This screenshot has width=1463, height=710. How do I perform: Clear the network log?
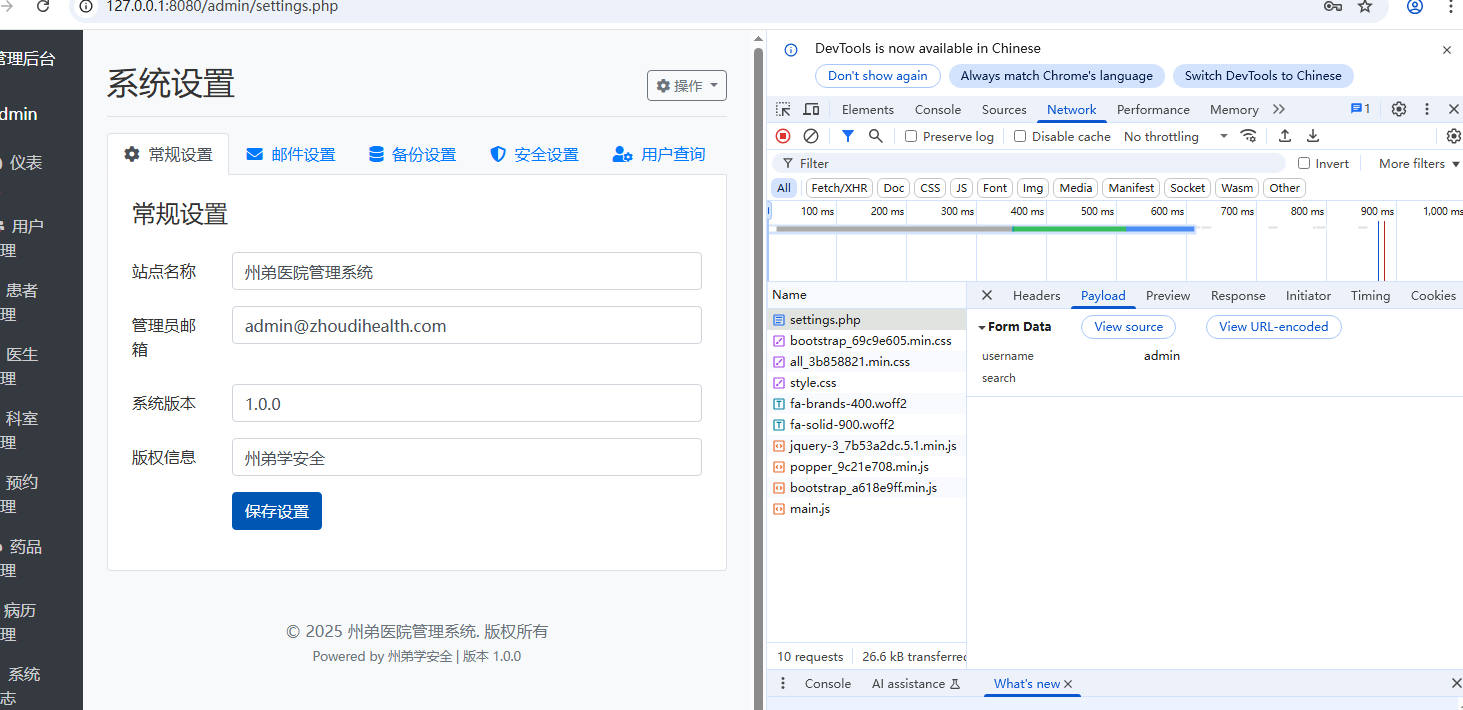pyautogui.click(x=811, y=136)
